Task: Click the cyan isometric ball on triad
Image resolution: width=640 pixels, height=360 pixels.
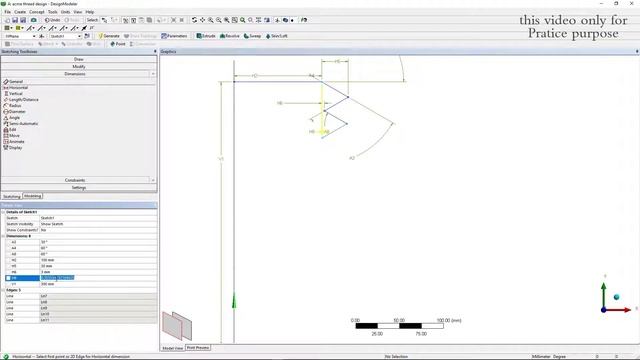Action: pyautogui.click(x=616, y=297)
